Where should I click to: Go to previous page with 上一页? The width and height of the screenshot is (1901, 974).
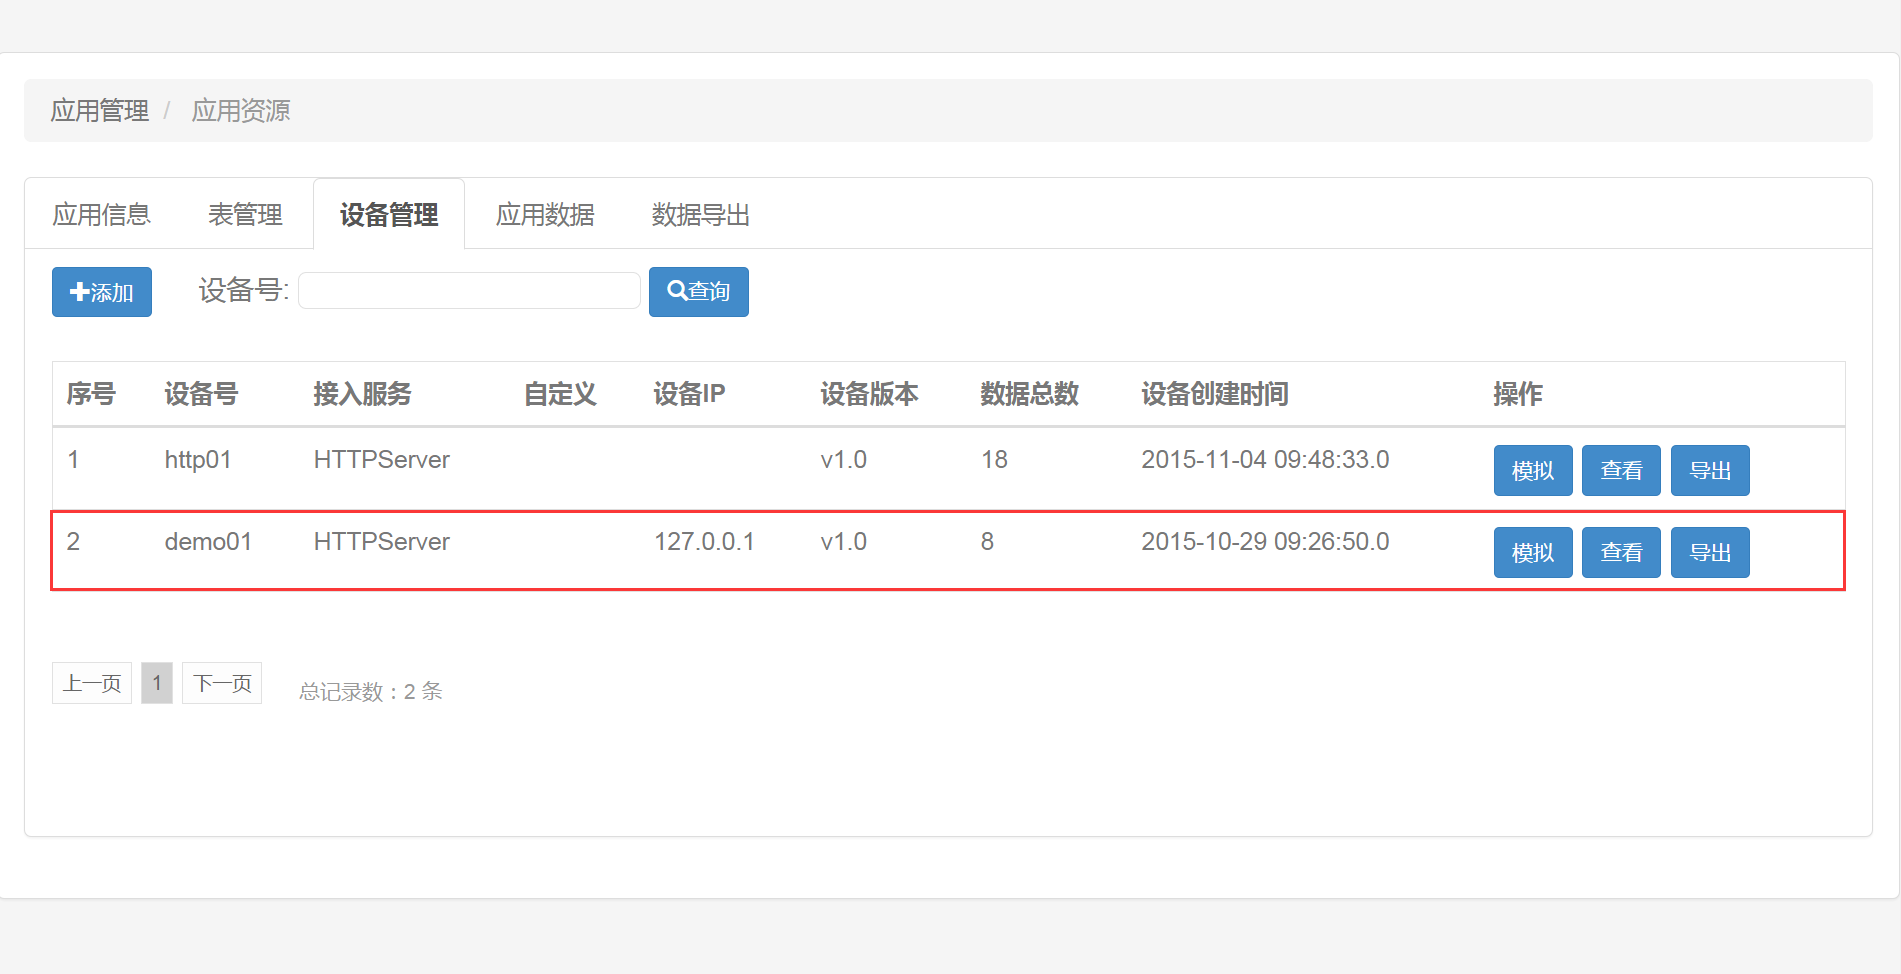tap(92, 684)
